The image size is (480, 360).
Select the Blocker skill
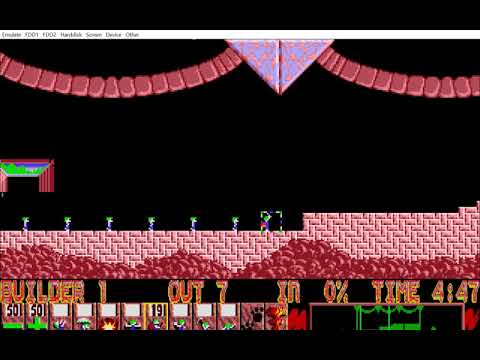(133, 316)
